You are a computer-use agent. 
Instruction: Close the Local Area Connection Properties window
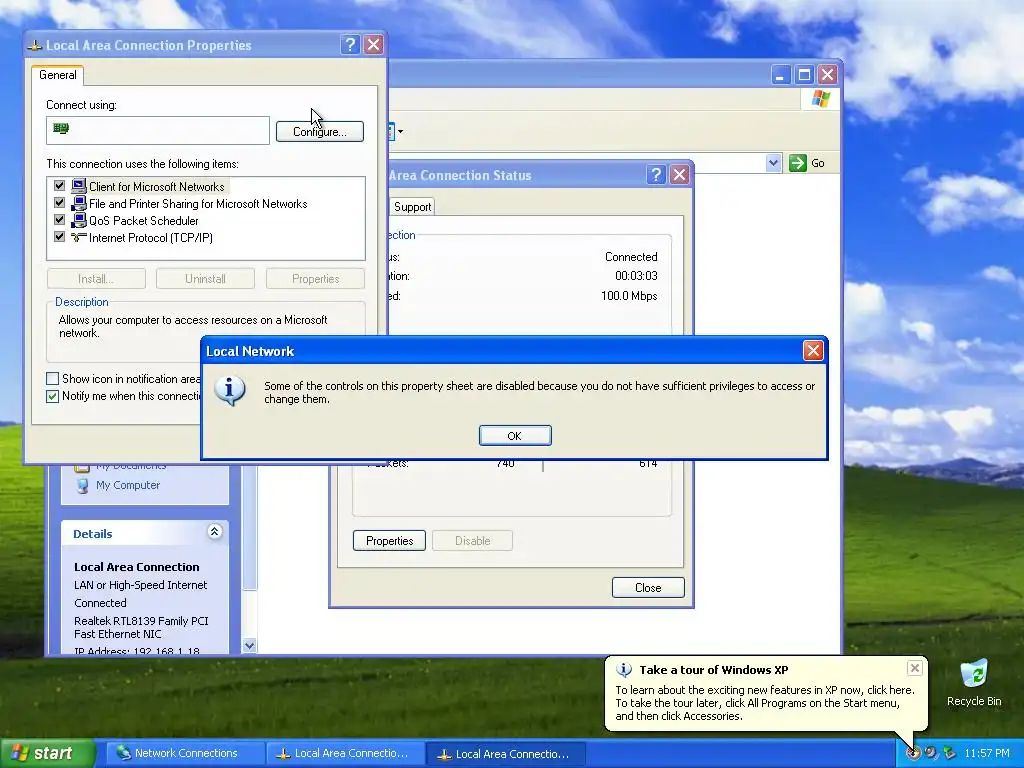[x=374, y=44]
